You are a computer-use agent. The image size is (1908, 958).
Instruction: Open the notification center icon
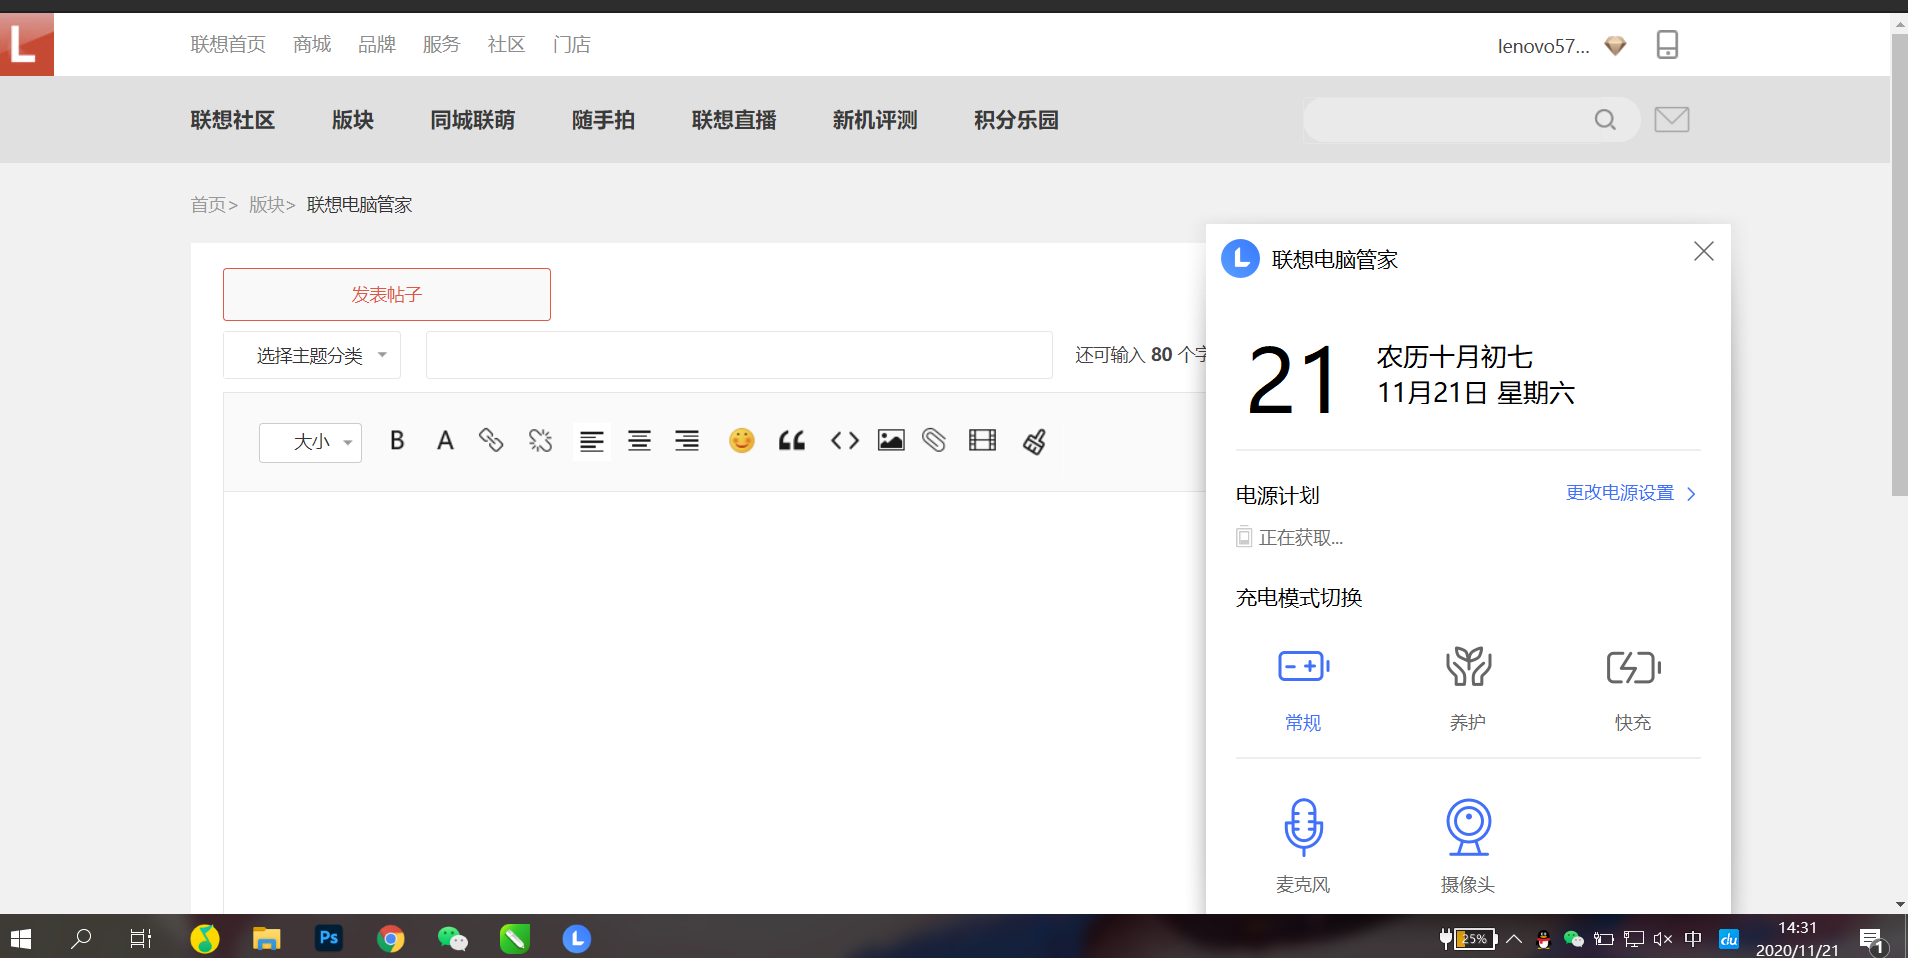pyautogui.click(x=1872, y=939)
